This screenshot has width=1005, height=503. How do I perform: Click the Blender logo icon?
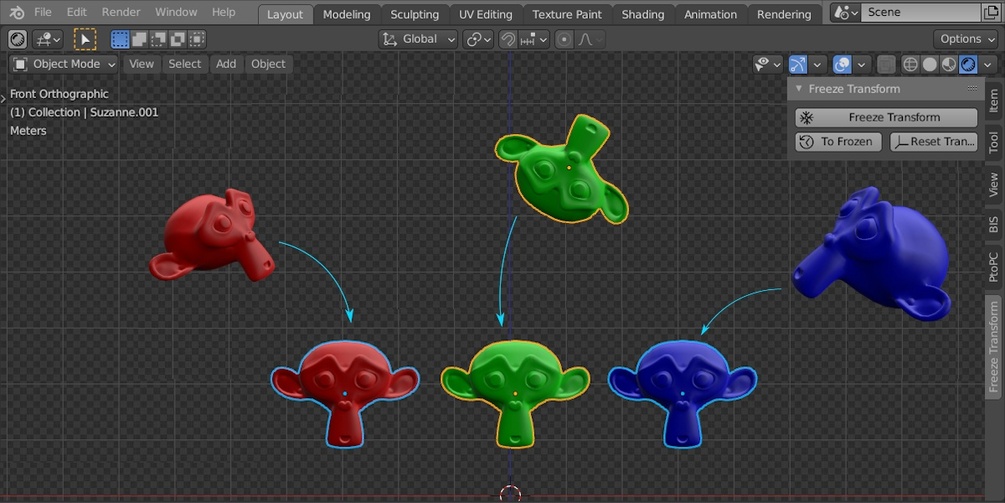tap(17, 12)
